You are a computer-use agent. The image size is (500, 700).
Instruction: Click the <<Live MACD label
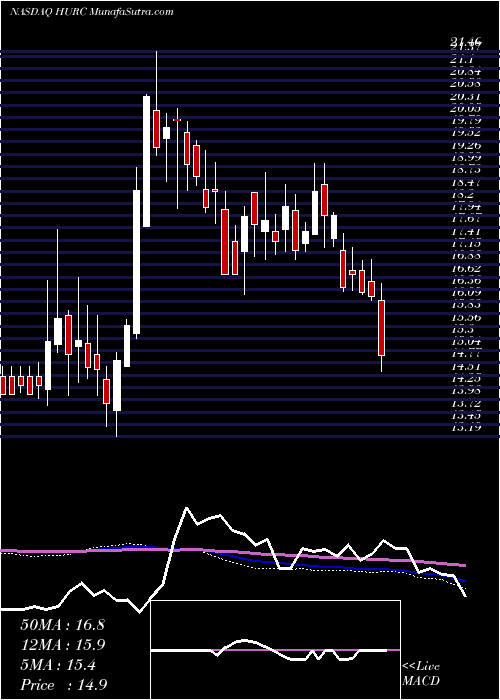(x=421, y=674)
